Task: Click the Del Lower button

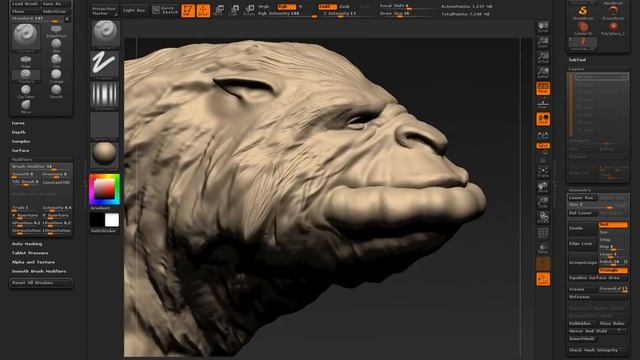Action: (582, 213)
